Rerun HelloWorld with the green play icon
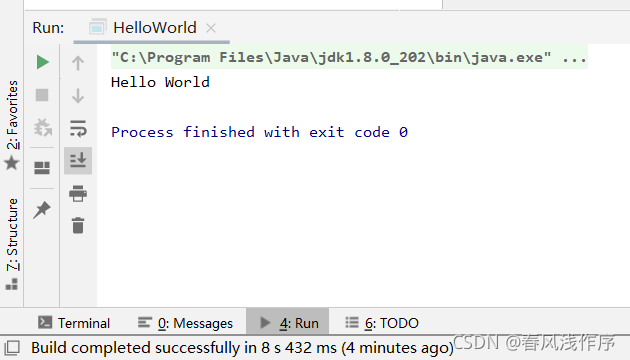Screen dimensions: 630x360 (42, 62)
